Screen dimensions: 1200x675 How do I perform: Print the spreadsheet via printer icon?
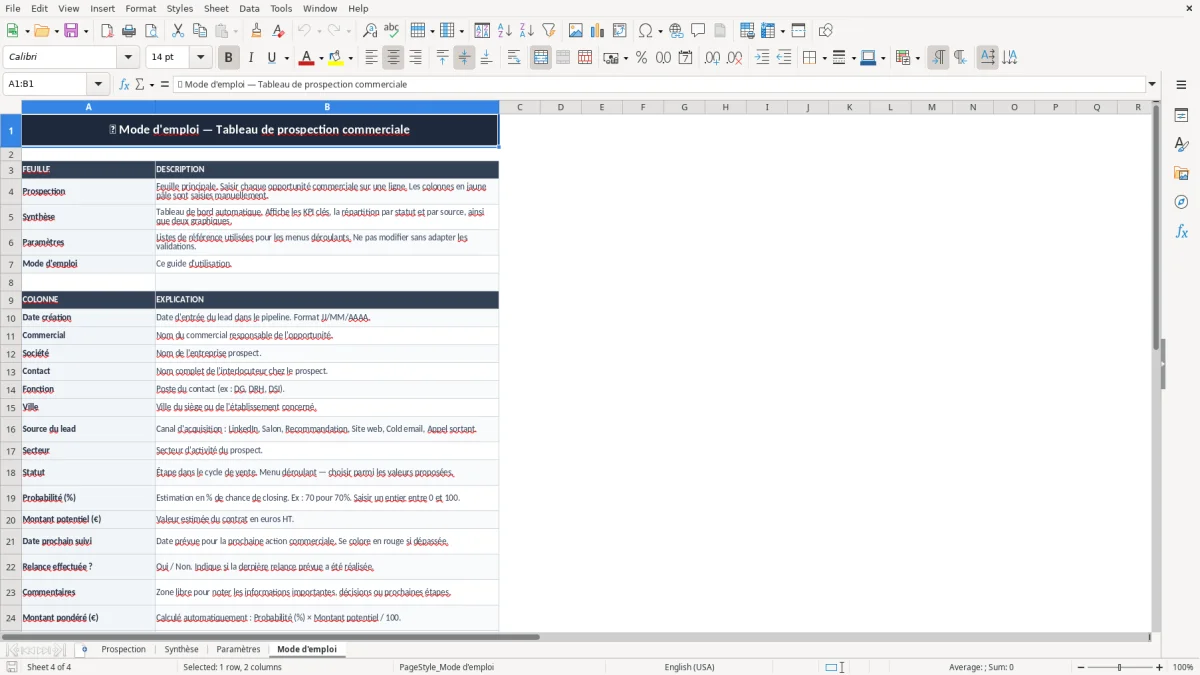coord(129,31)
